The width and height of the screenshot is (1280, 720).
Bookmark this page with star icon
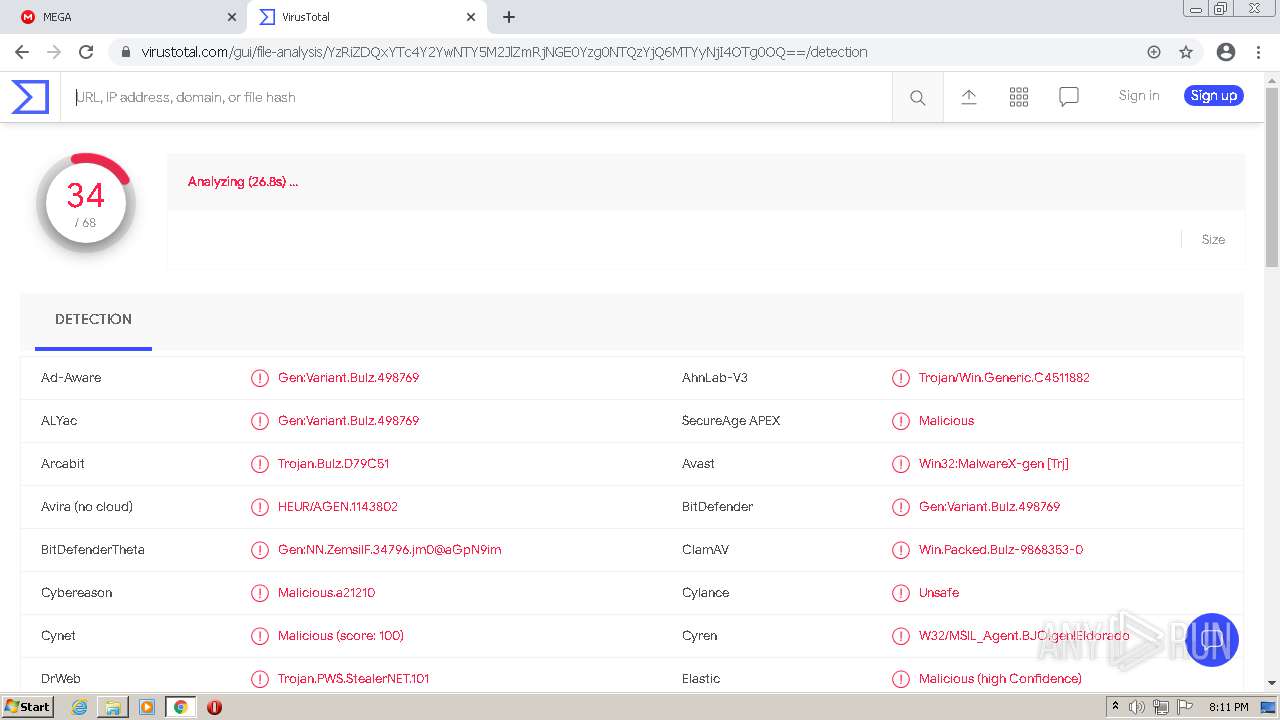point(1186,52)
